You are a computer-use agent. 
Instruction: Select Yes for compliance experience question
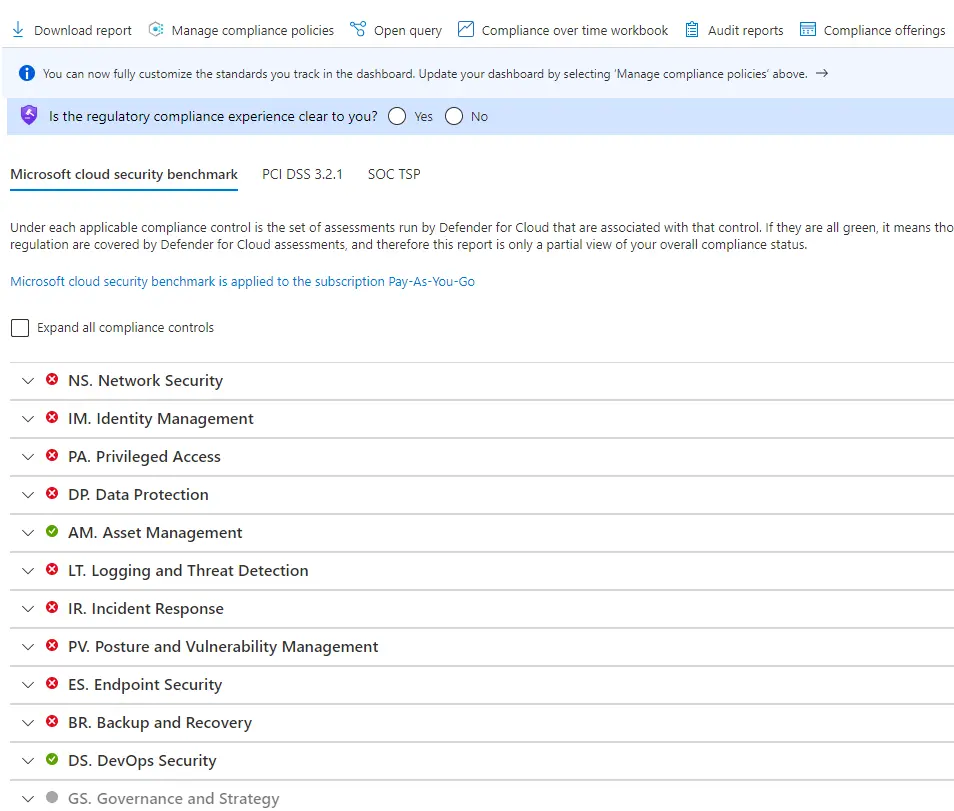[397, 116]
